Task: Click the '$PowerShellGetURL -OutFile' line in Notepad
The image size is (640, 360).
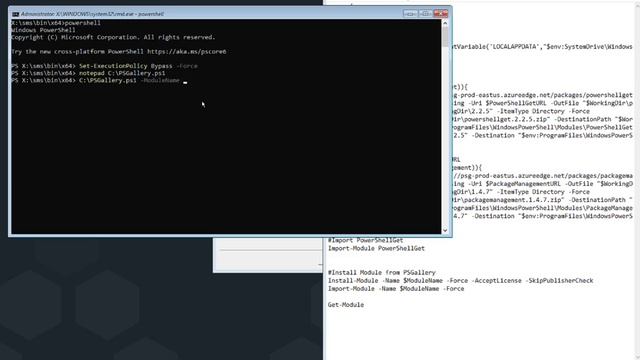Action: click(x=542, y=103)
